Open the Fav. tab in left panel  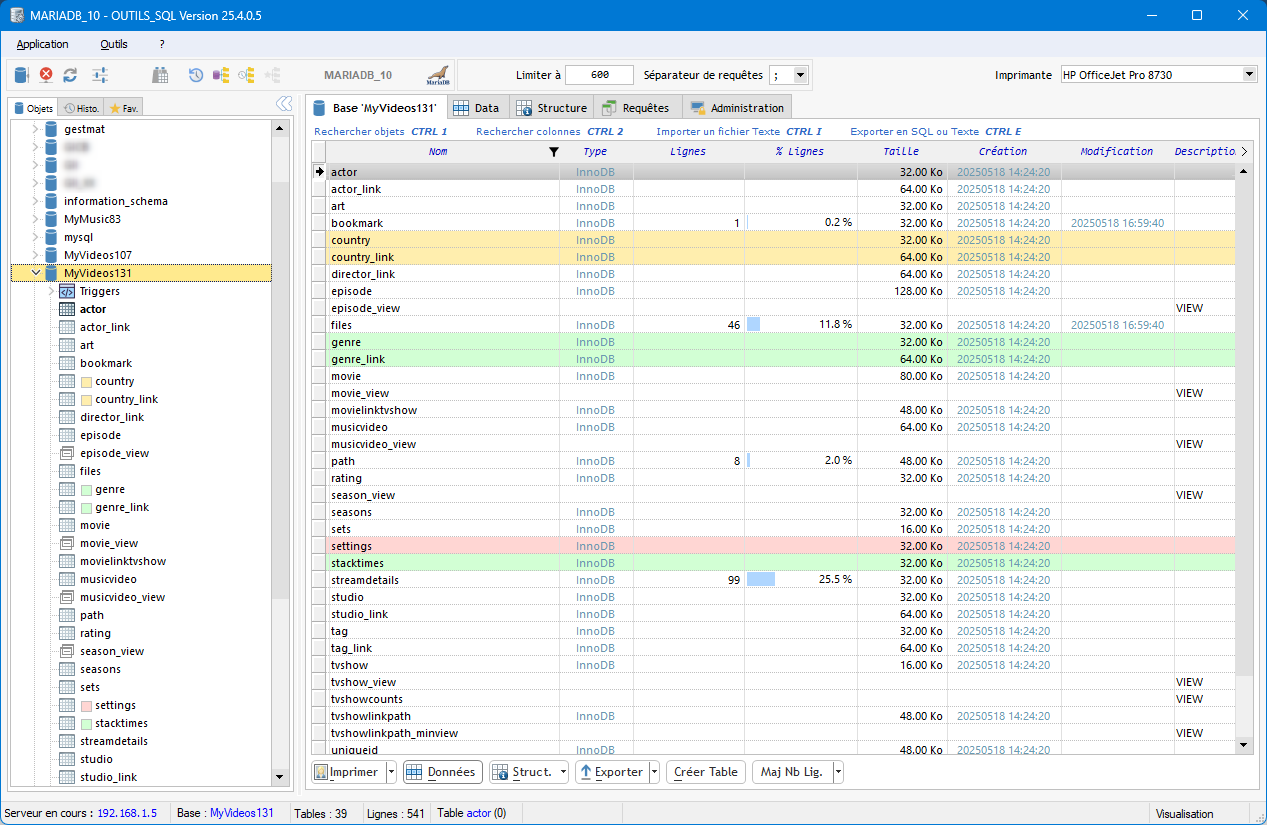click(125, 108)
